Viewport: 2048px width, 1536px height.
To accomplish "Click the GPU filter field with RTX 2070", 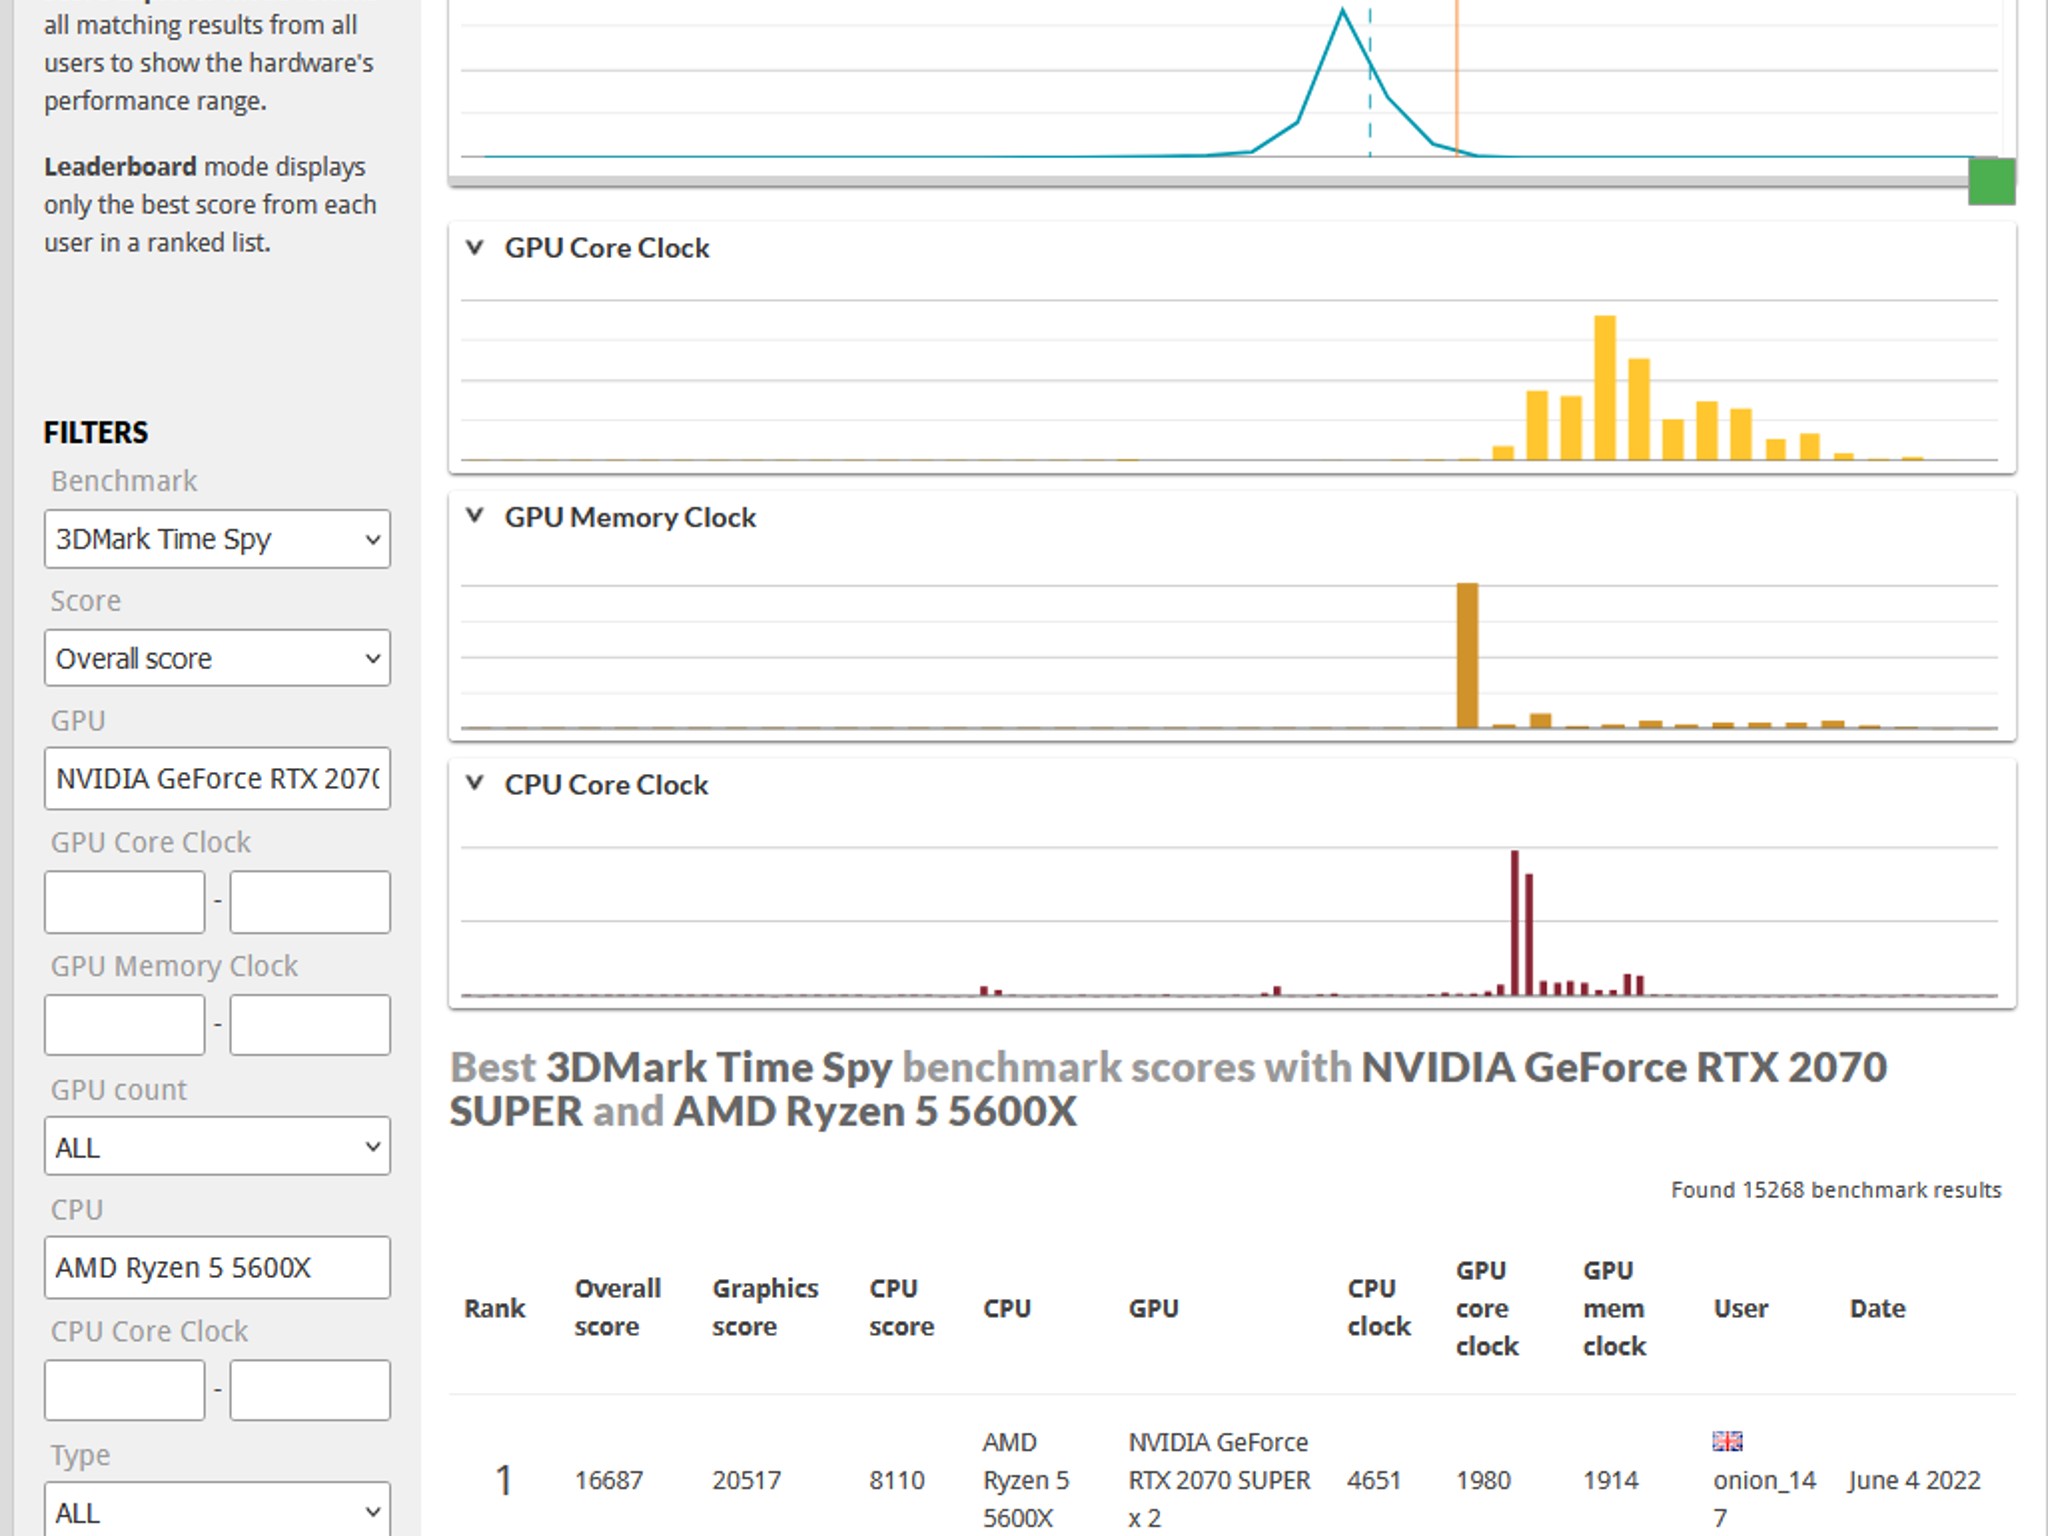I will [217, 778].
